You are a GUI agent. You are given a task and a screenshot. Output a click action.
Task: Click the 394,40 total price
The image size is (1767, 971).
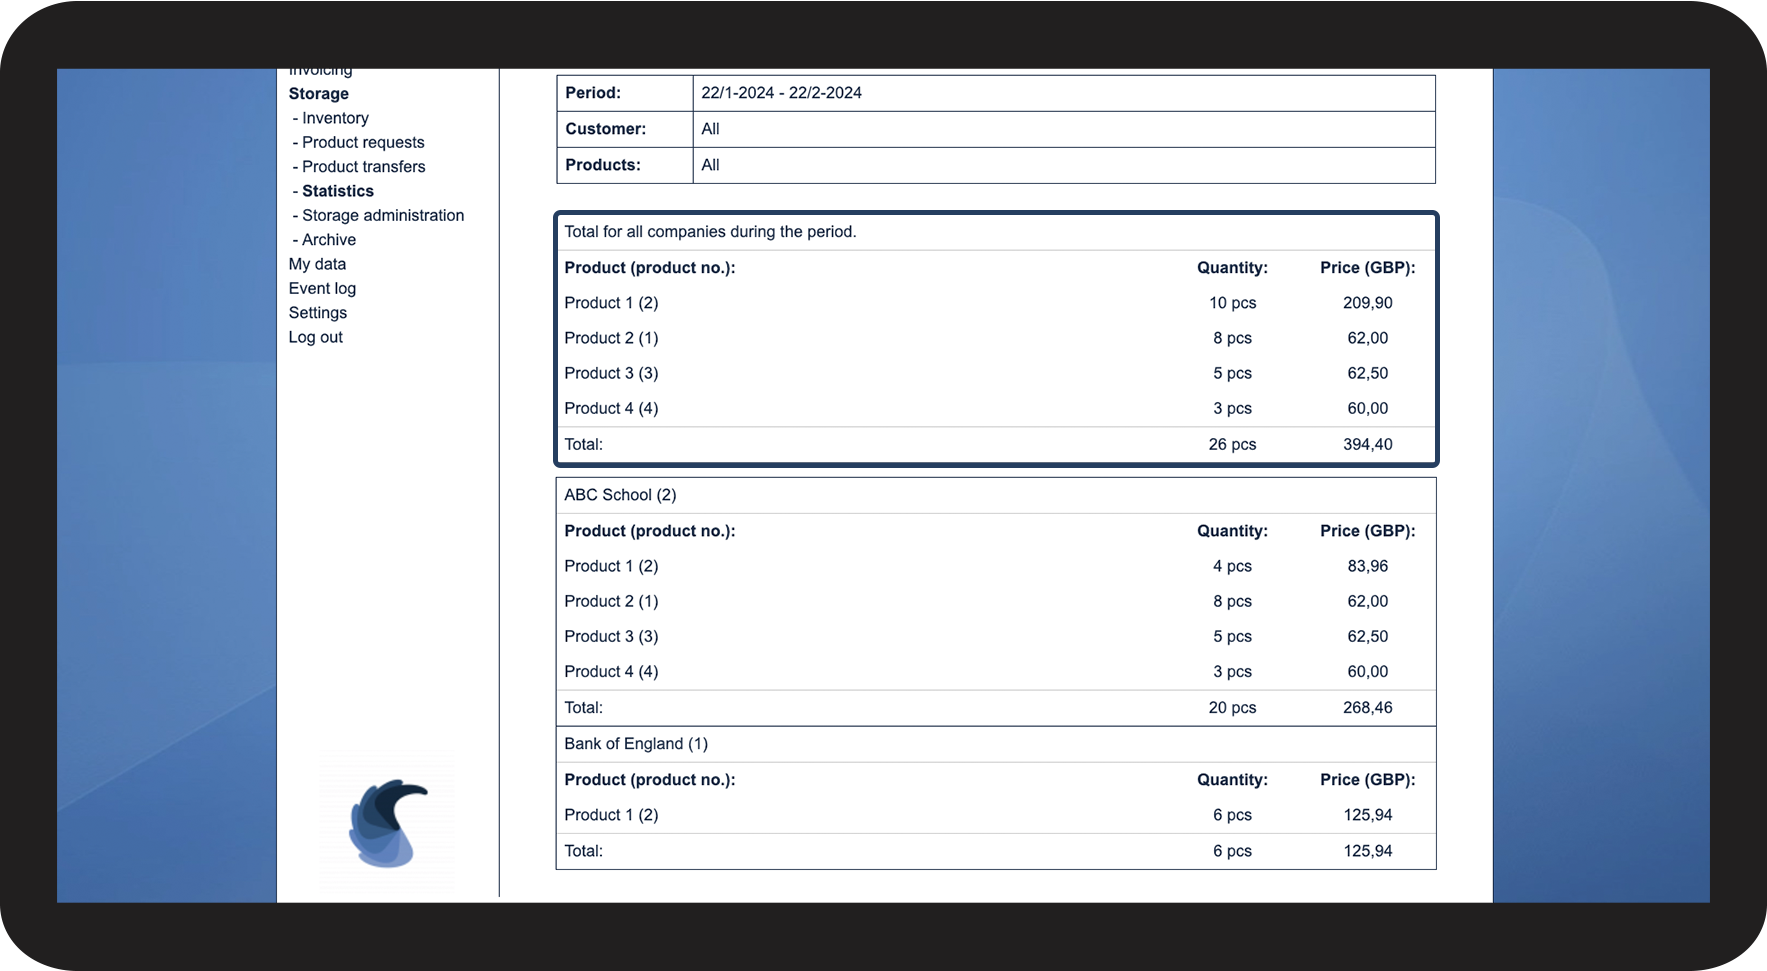coord(1367,444)
